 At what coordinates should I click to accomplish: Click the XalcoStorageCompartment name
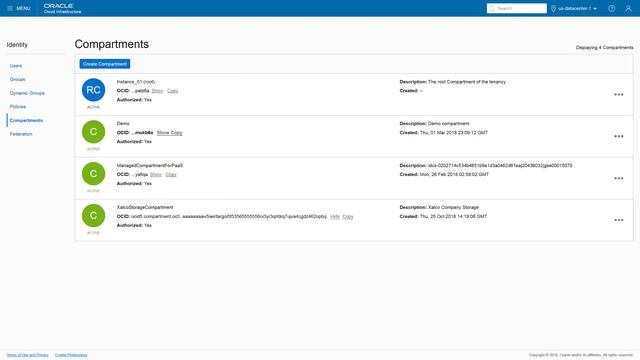click(x=145, y=207)
